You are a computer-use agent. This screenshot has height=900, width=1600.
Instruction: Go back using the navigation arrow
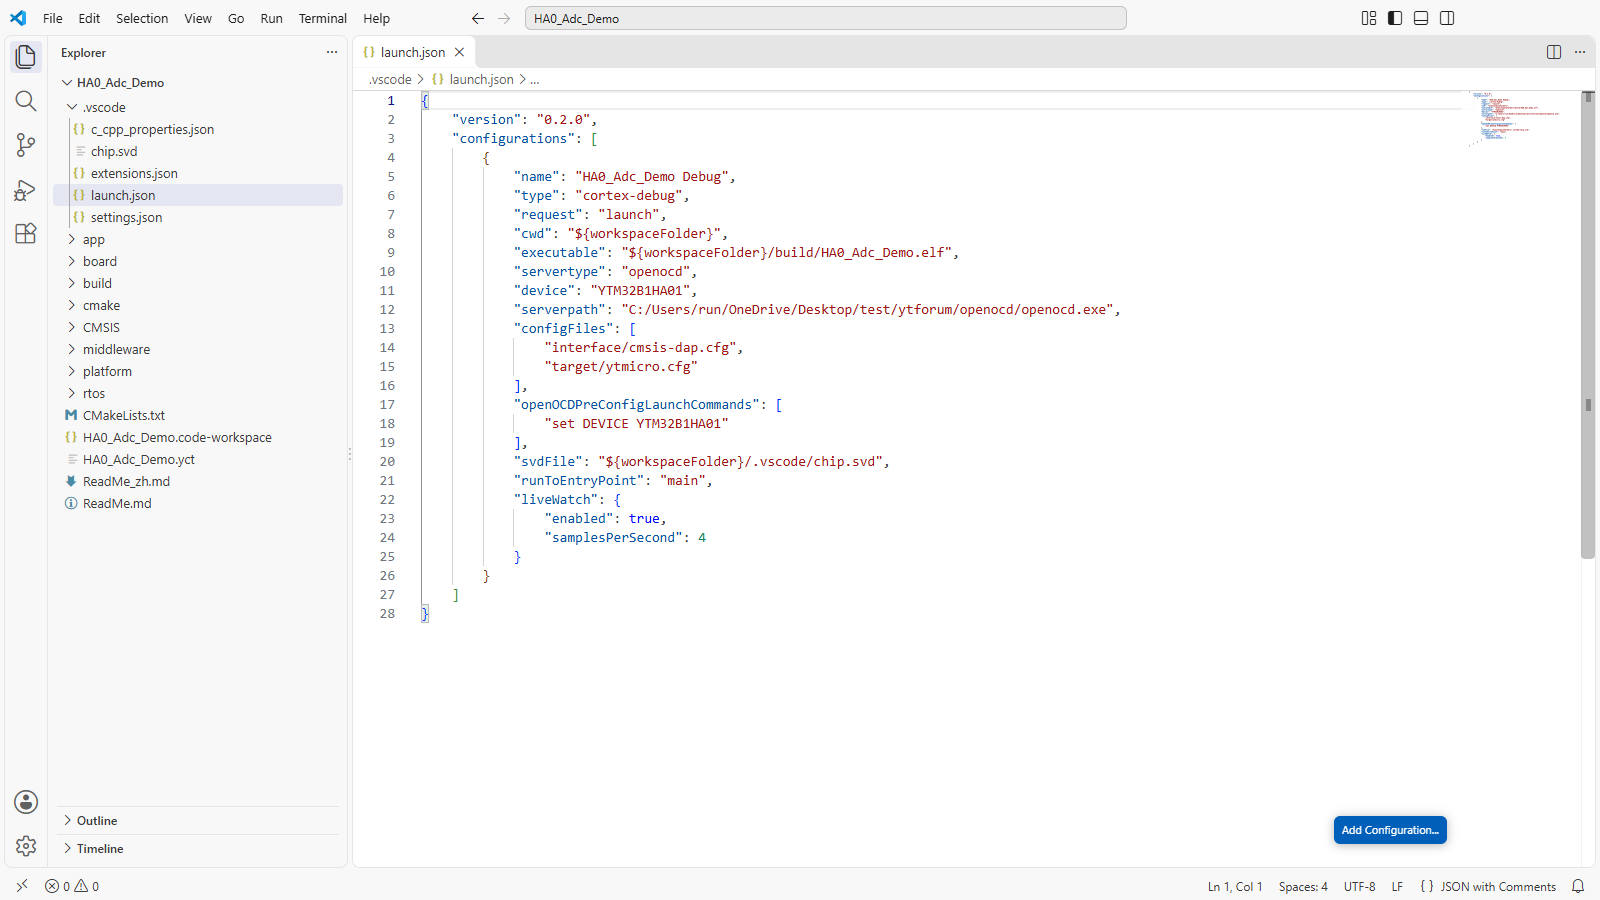pos(478,18)
